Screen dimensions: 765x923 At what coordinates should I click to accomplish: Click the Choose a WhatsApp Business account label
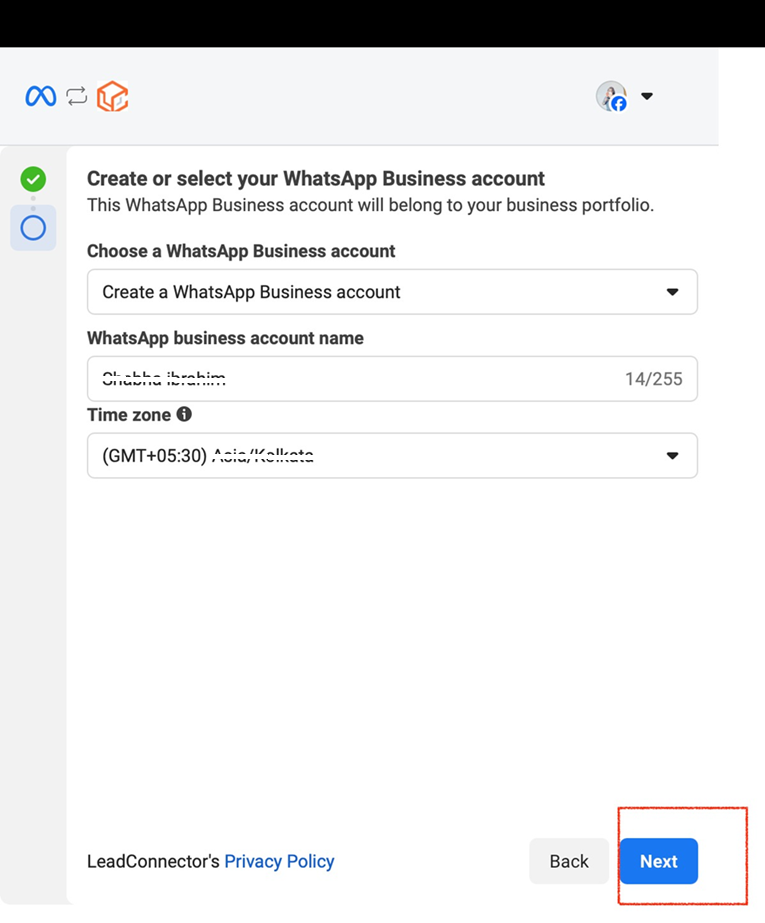[241, 251]
